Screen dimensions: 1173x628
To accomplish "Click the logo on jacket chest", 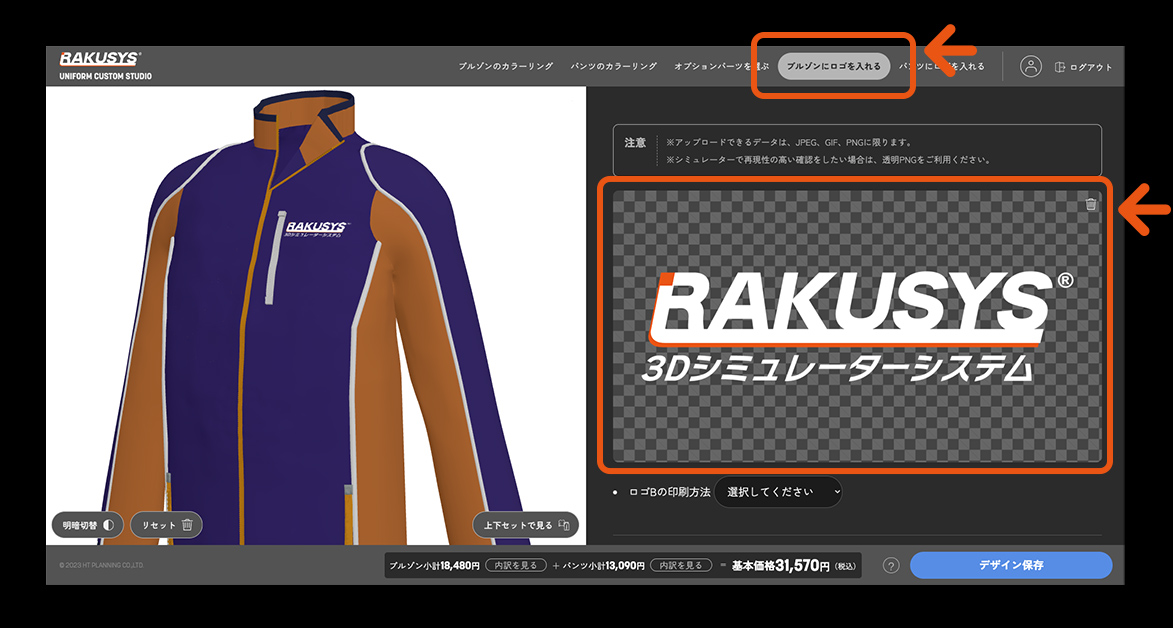I will coord(315,232).
